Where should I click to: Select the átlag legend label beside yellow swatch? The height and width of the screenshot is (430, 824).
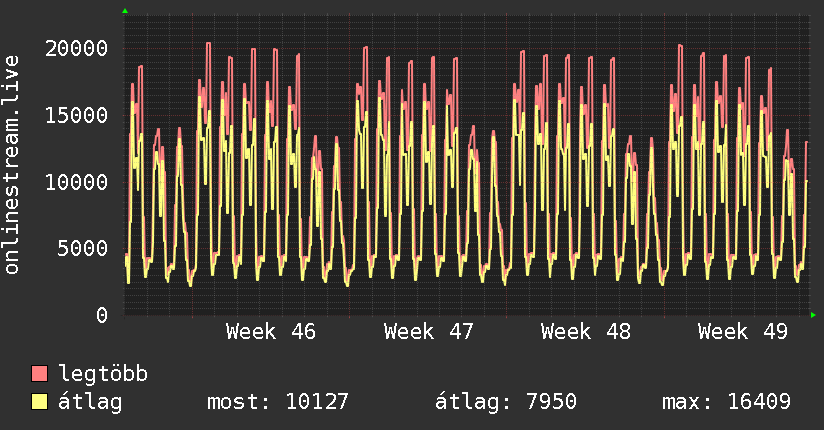click(90, 402)
